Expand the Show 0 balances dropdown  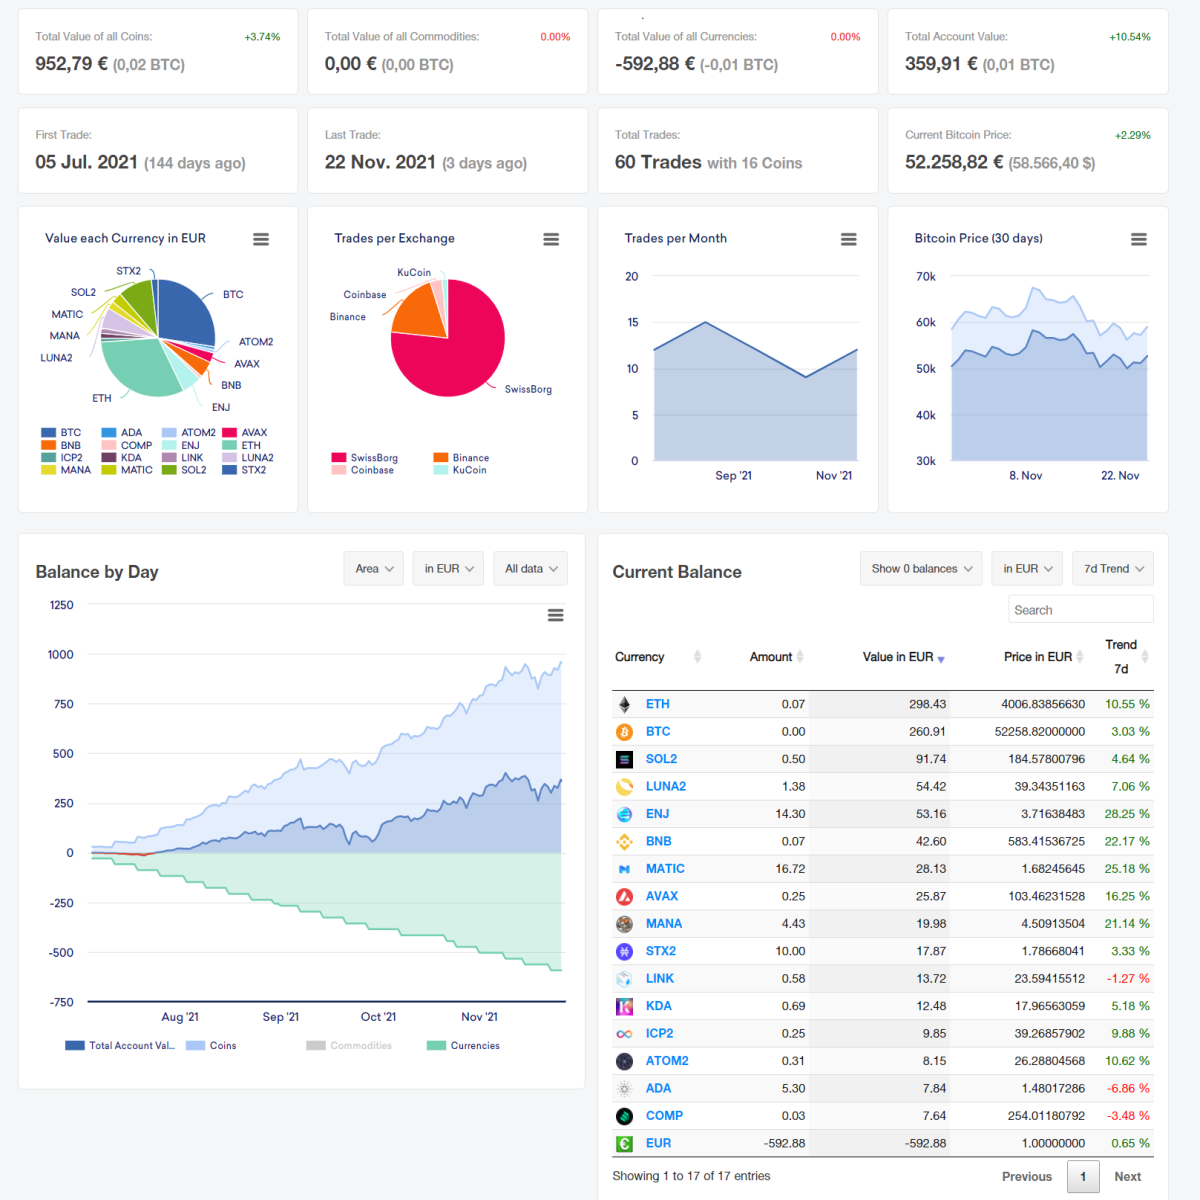pyautogui.click(x=921, y=568)
